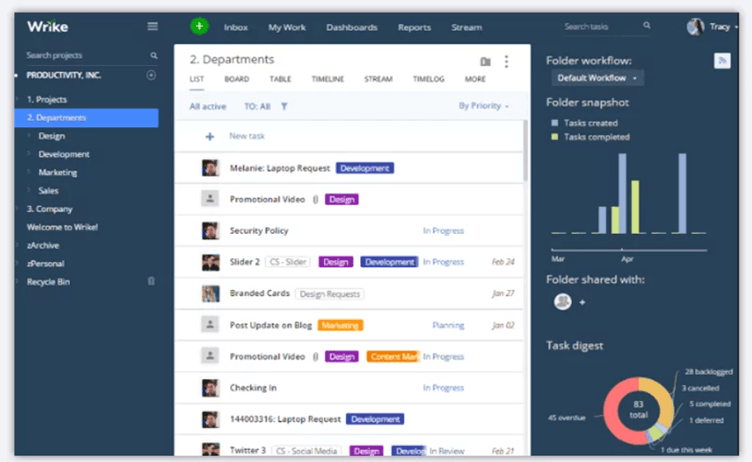Add new item next to PRODUCTIVITY, INC.

(x=151, y=75)
